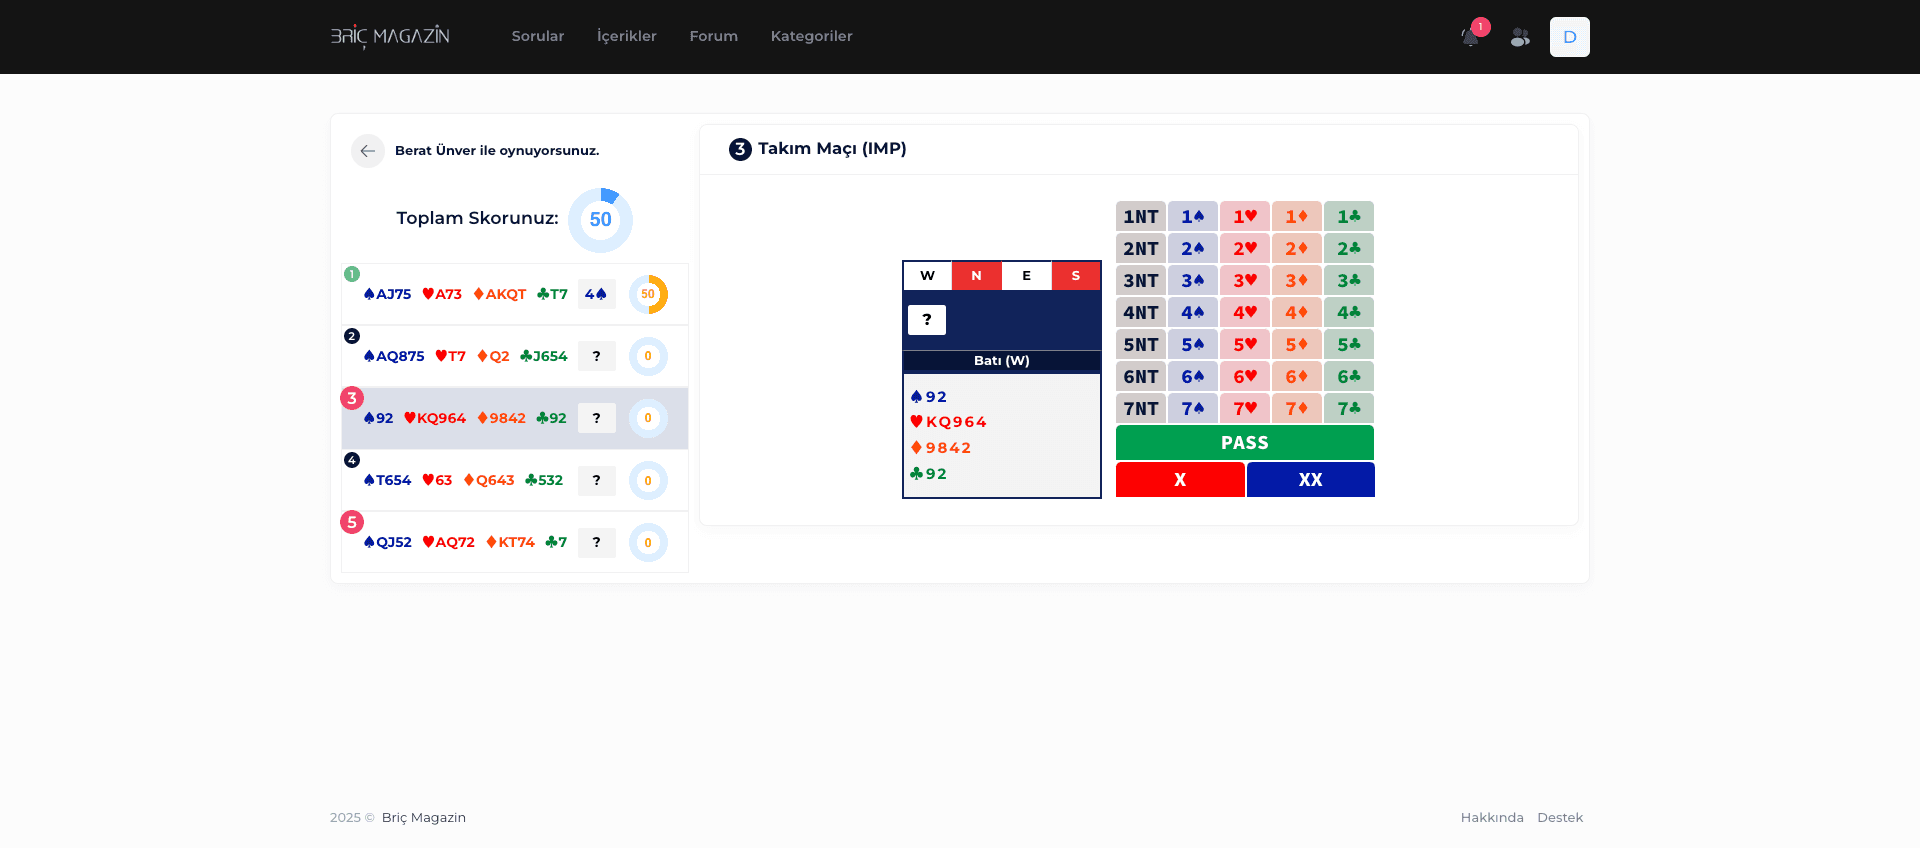Click the red X double button
The height and width of the screenshot is (848, 1920).
(x=1180, y=479)
